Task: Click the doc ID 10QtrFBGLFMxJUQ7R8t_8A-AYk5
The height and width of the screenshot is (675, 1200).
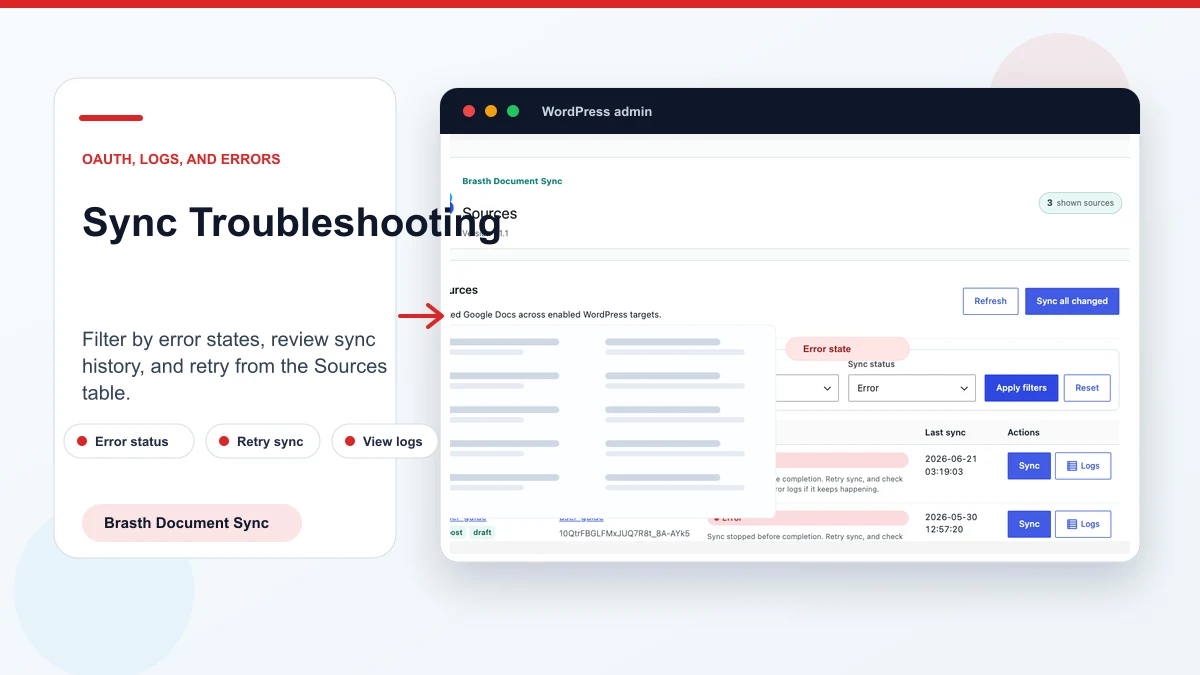Action: (x=624, y=534)
